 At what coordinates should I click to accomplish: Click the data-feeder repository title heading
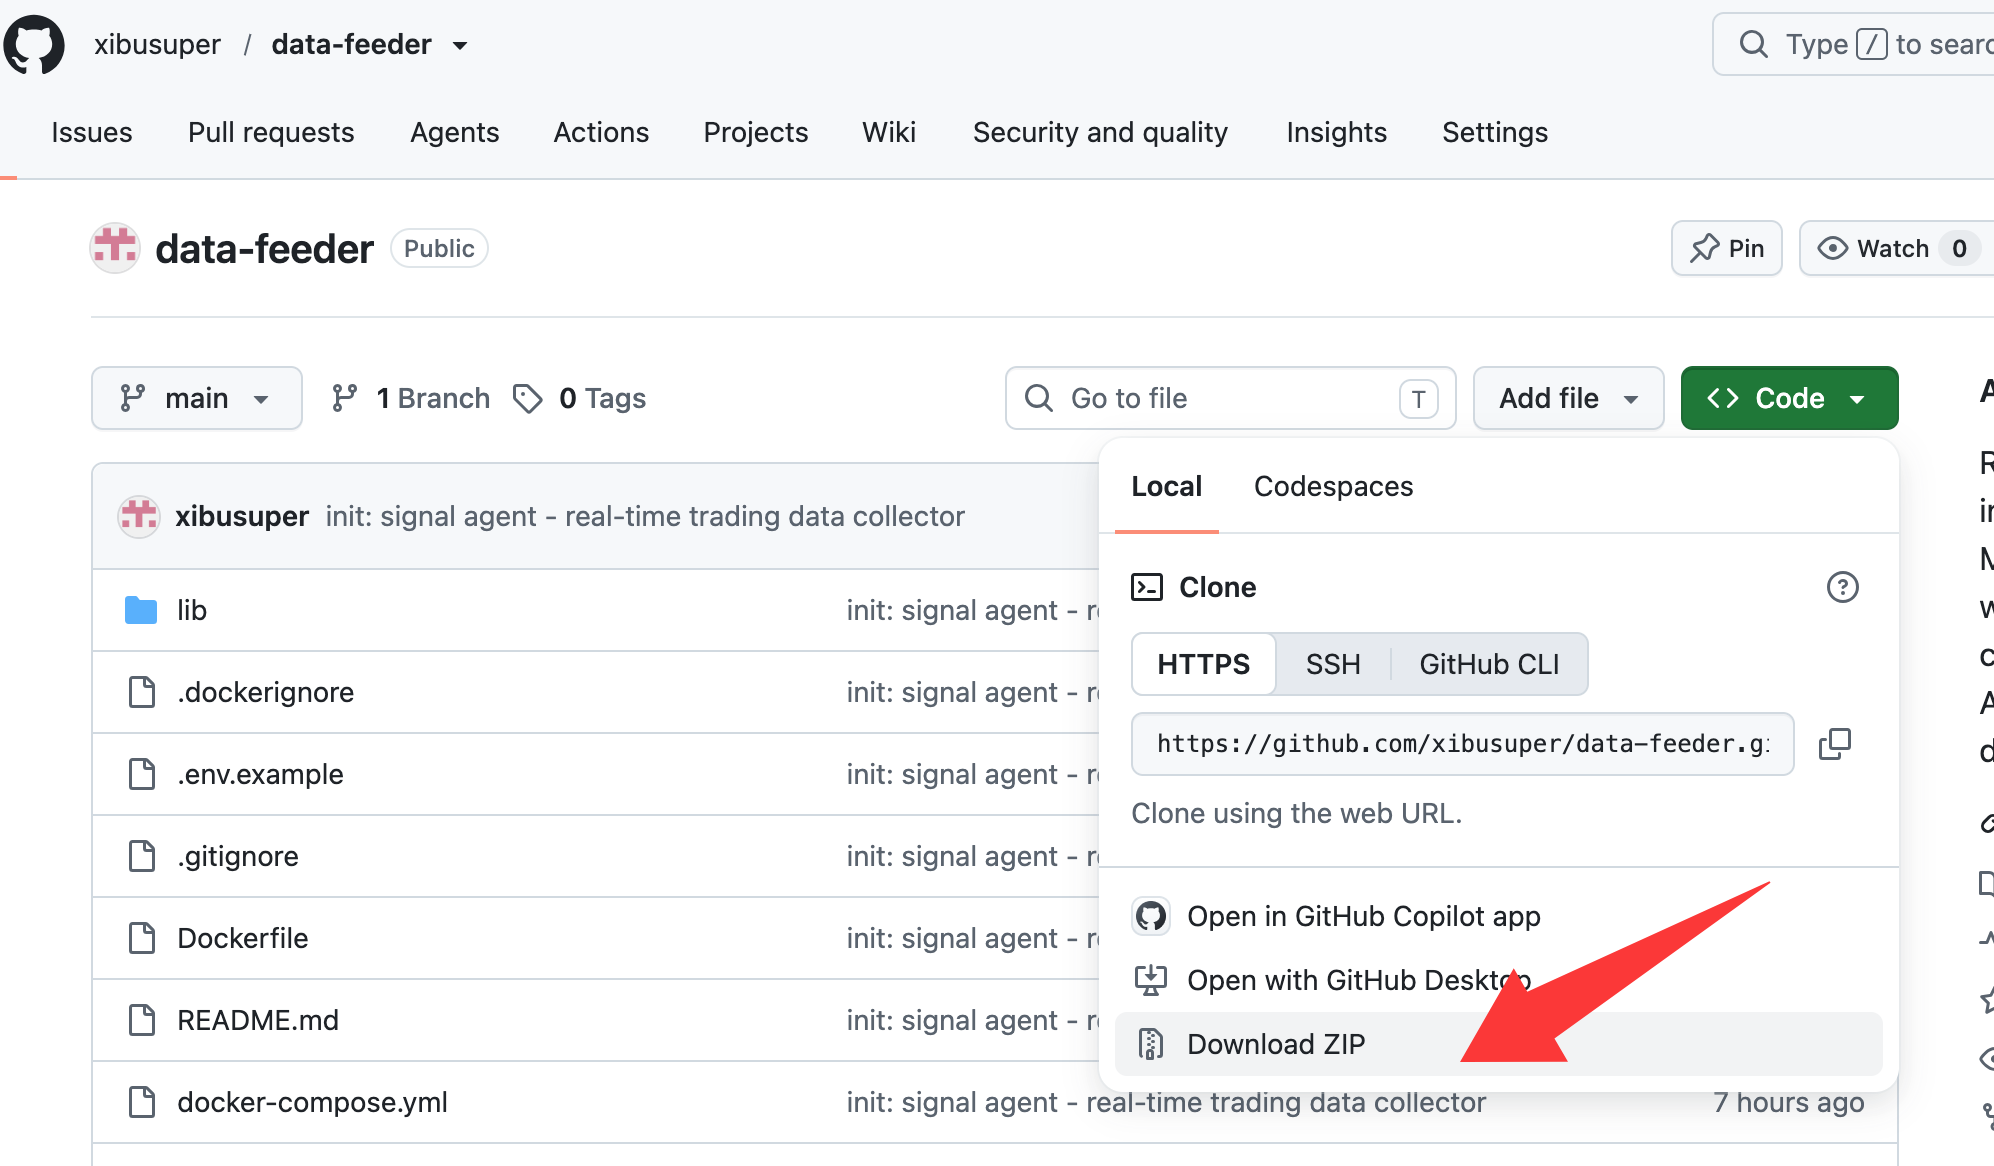[x=264, y=249]
